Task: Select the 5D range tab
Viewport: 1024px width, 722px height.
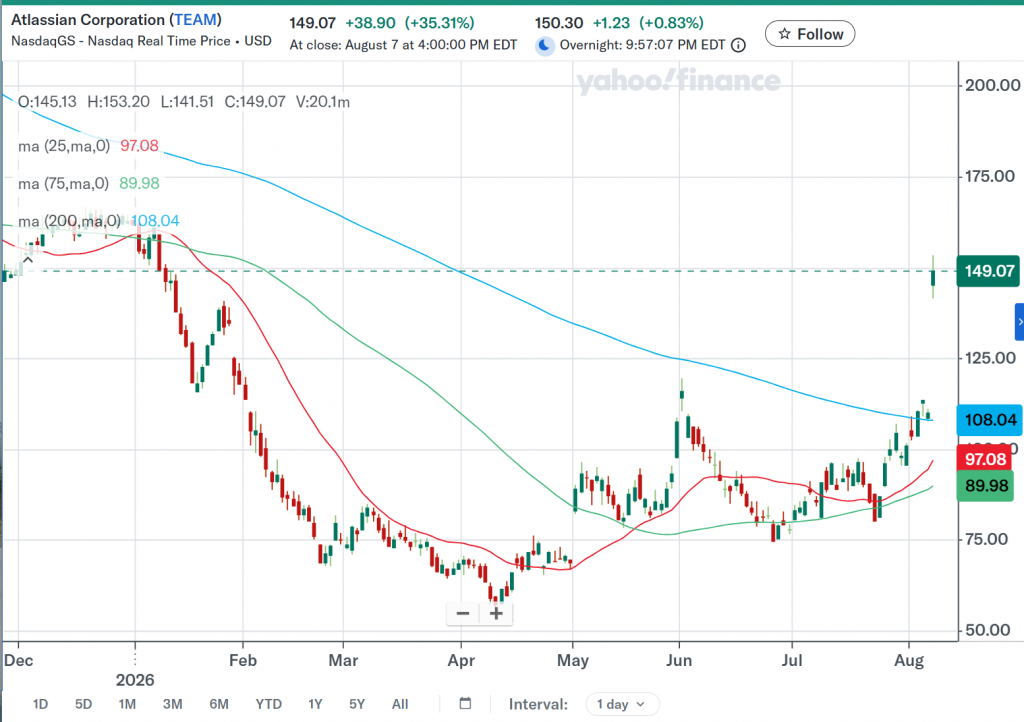Action: [x=83, y=704]
